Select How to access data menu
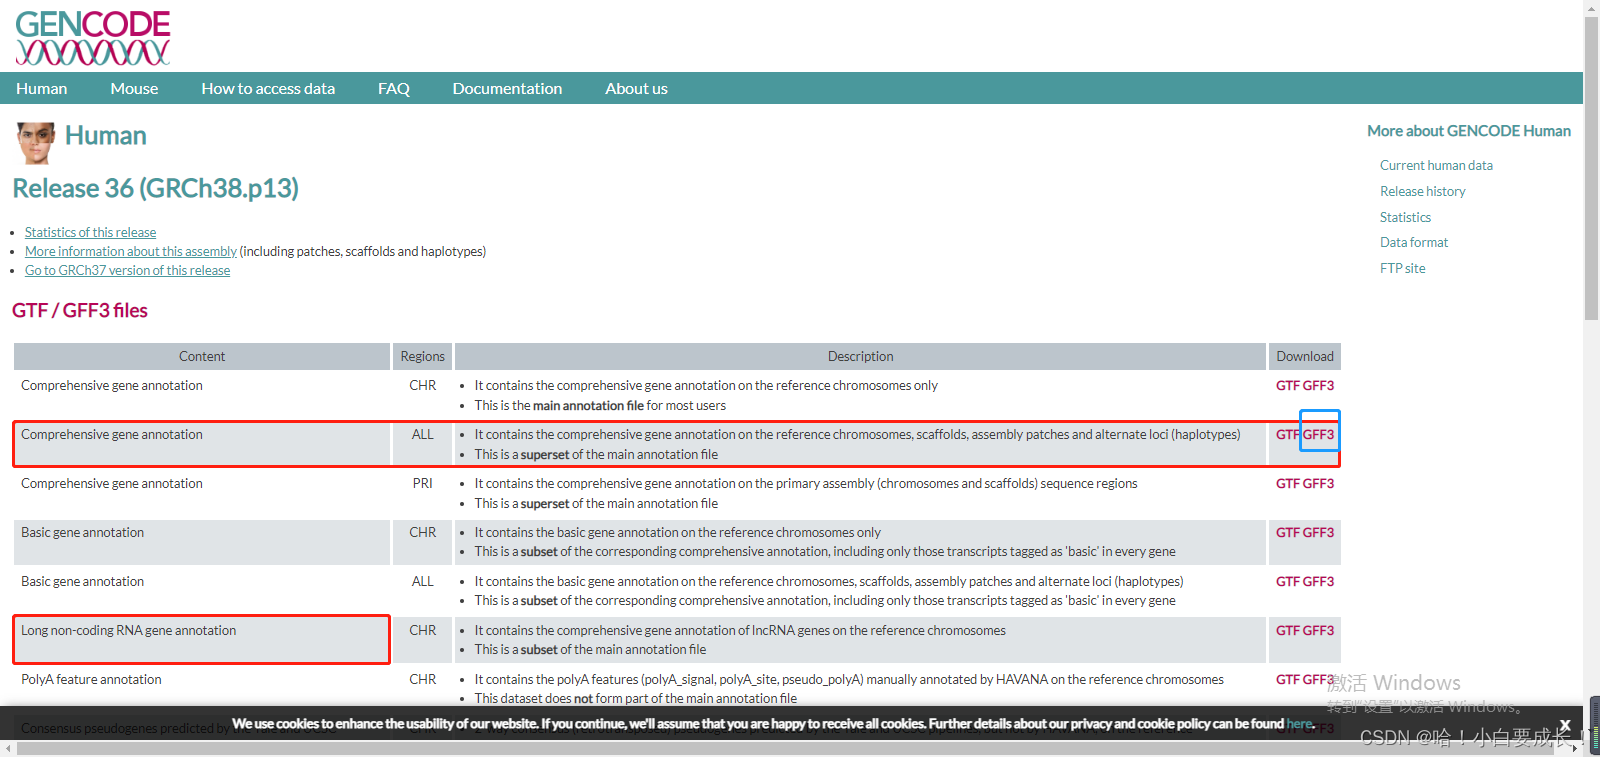 point(268,88)
